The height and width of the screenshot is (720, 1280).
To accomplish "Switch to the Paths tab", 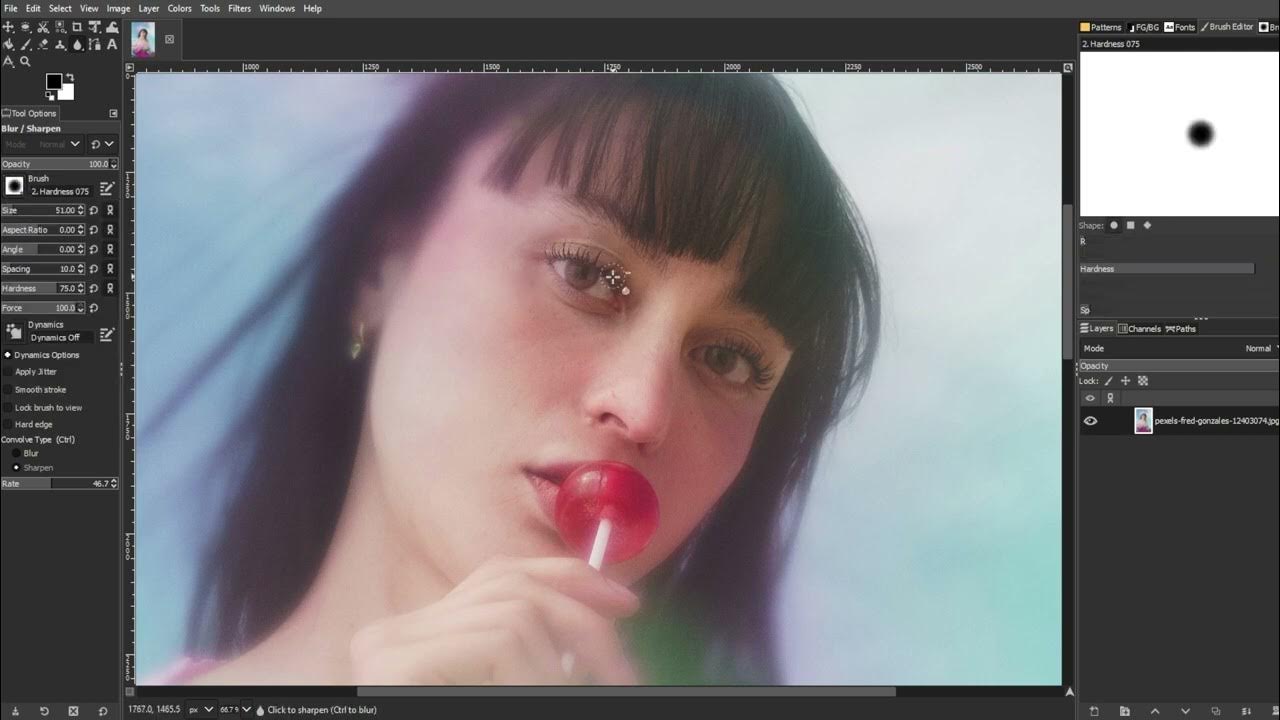I will (x=1181, y=328).
